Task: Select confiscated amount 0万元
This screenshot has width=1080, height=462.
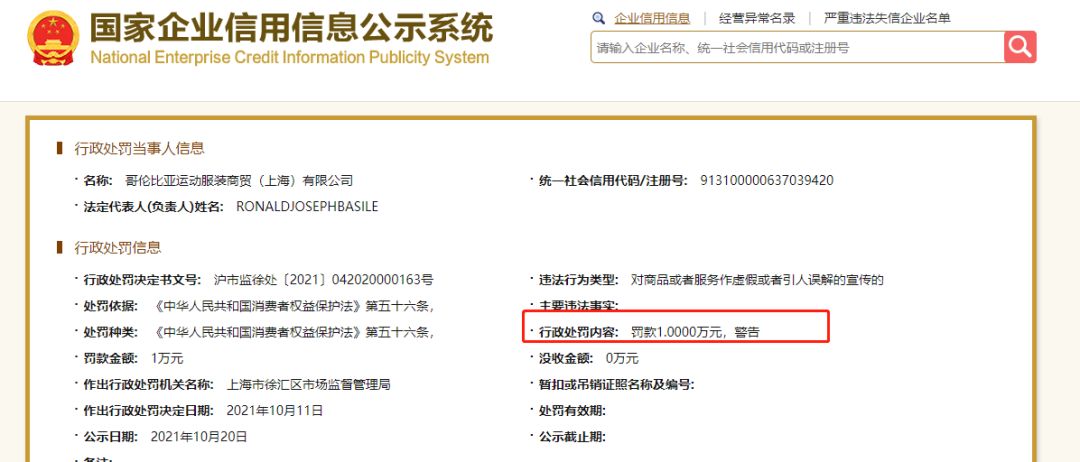Action: (622, 358)
